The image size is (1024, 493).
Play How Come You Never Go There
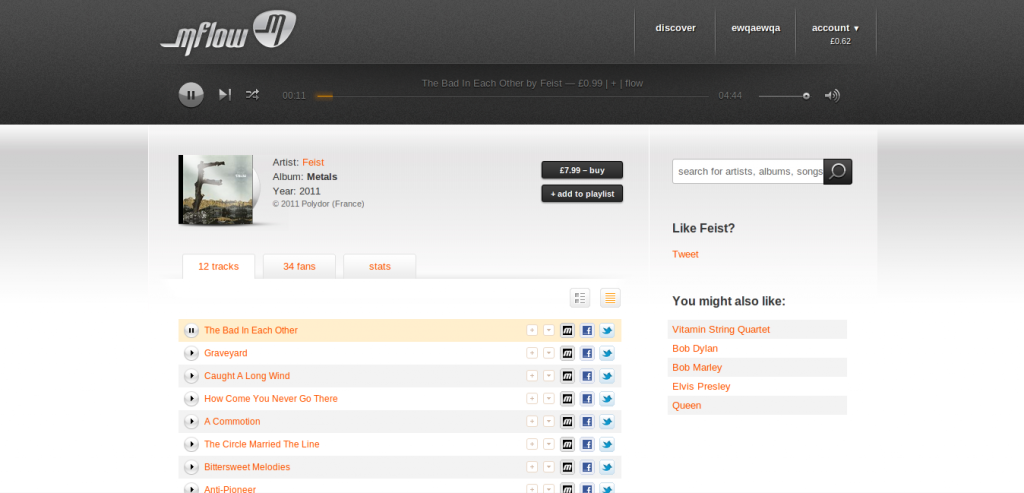pos(191,399)
